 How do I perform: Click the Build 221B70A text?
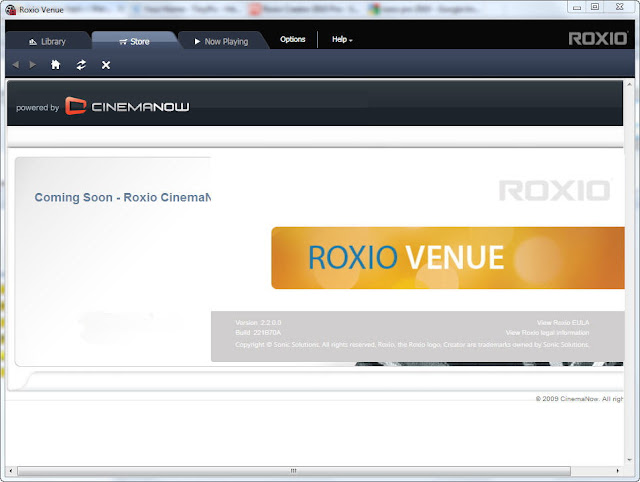pos(258,333)
